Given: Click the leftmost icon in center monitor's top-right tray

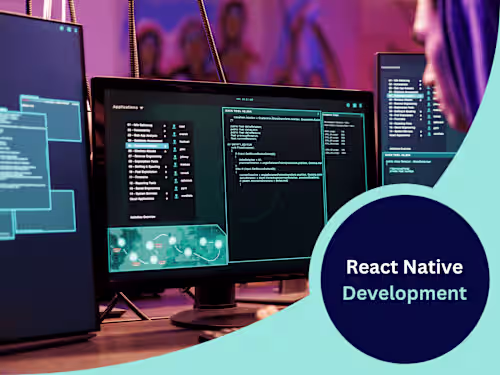Looking at the screenshot, I should [x=348, y=105].
